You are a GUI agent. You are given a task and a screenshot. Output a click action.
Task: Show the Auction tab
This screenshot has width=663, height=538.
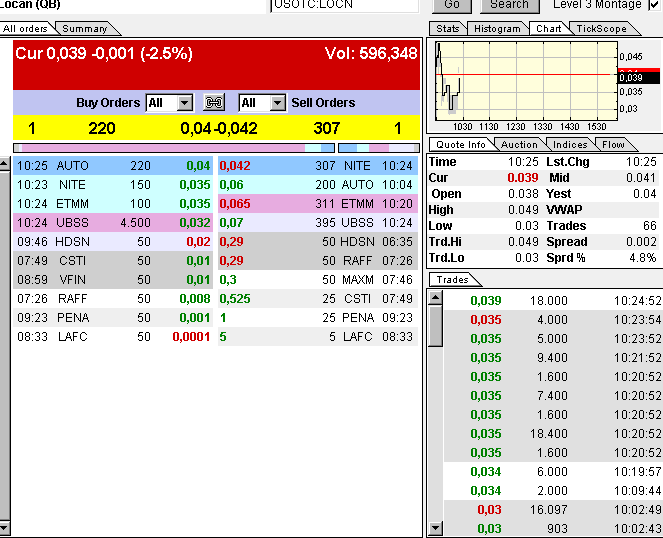519,145
